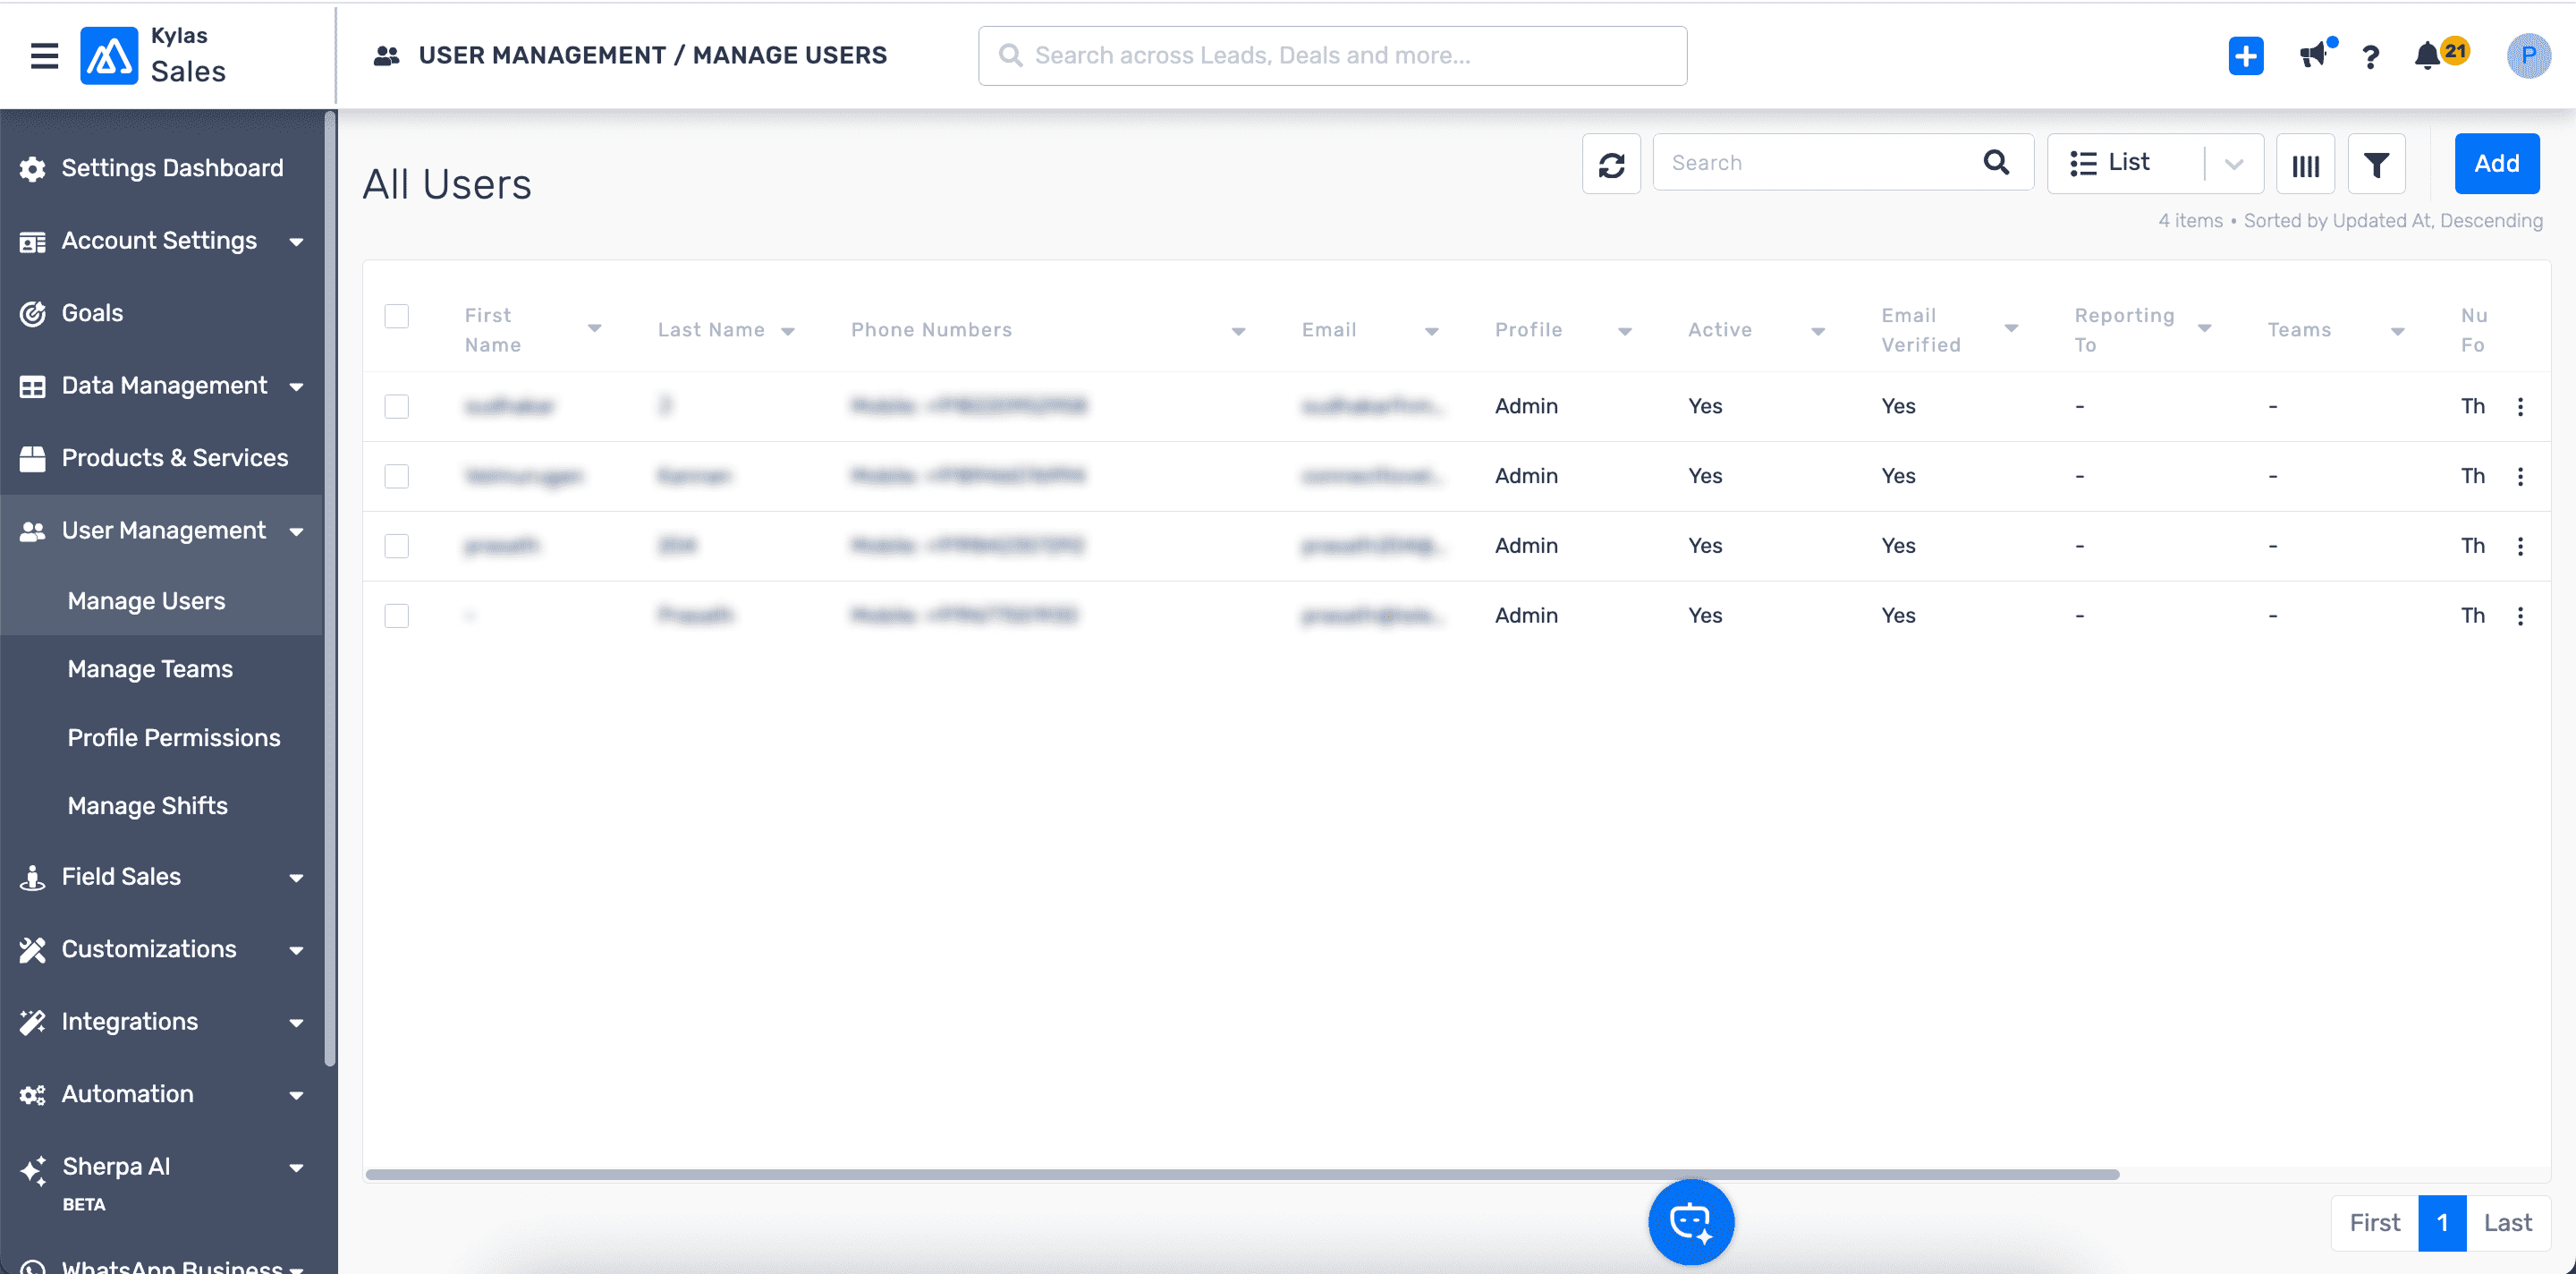
Task: Click the Add user button
Action: click(x=2496, y=163)
